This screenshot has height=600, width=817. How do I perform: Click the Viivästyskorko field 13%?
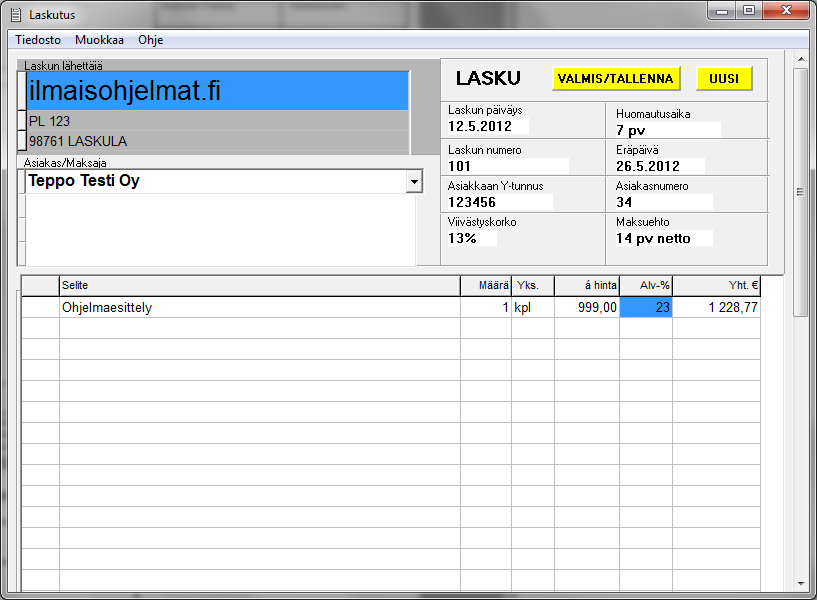472,238
